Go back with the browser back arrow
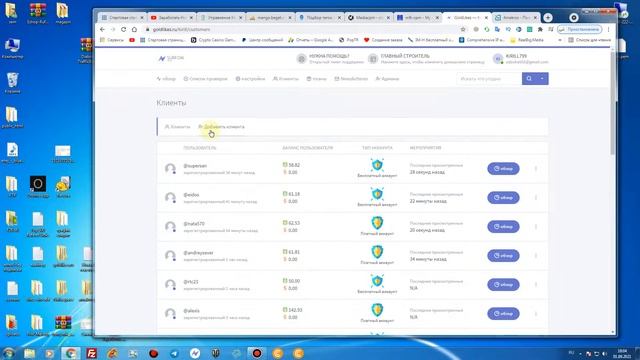Screen dimensions: 640x360 (102, 29)
